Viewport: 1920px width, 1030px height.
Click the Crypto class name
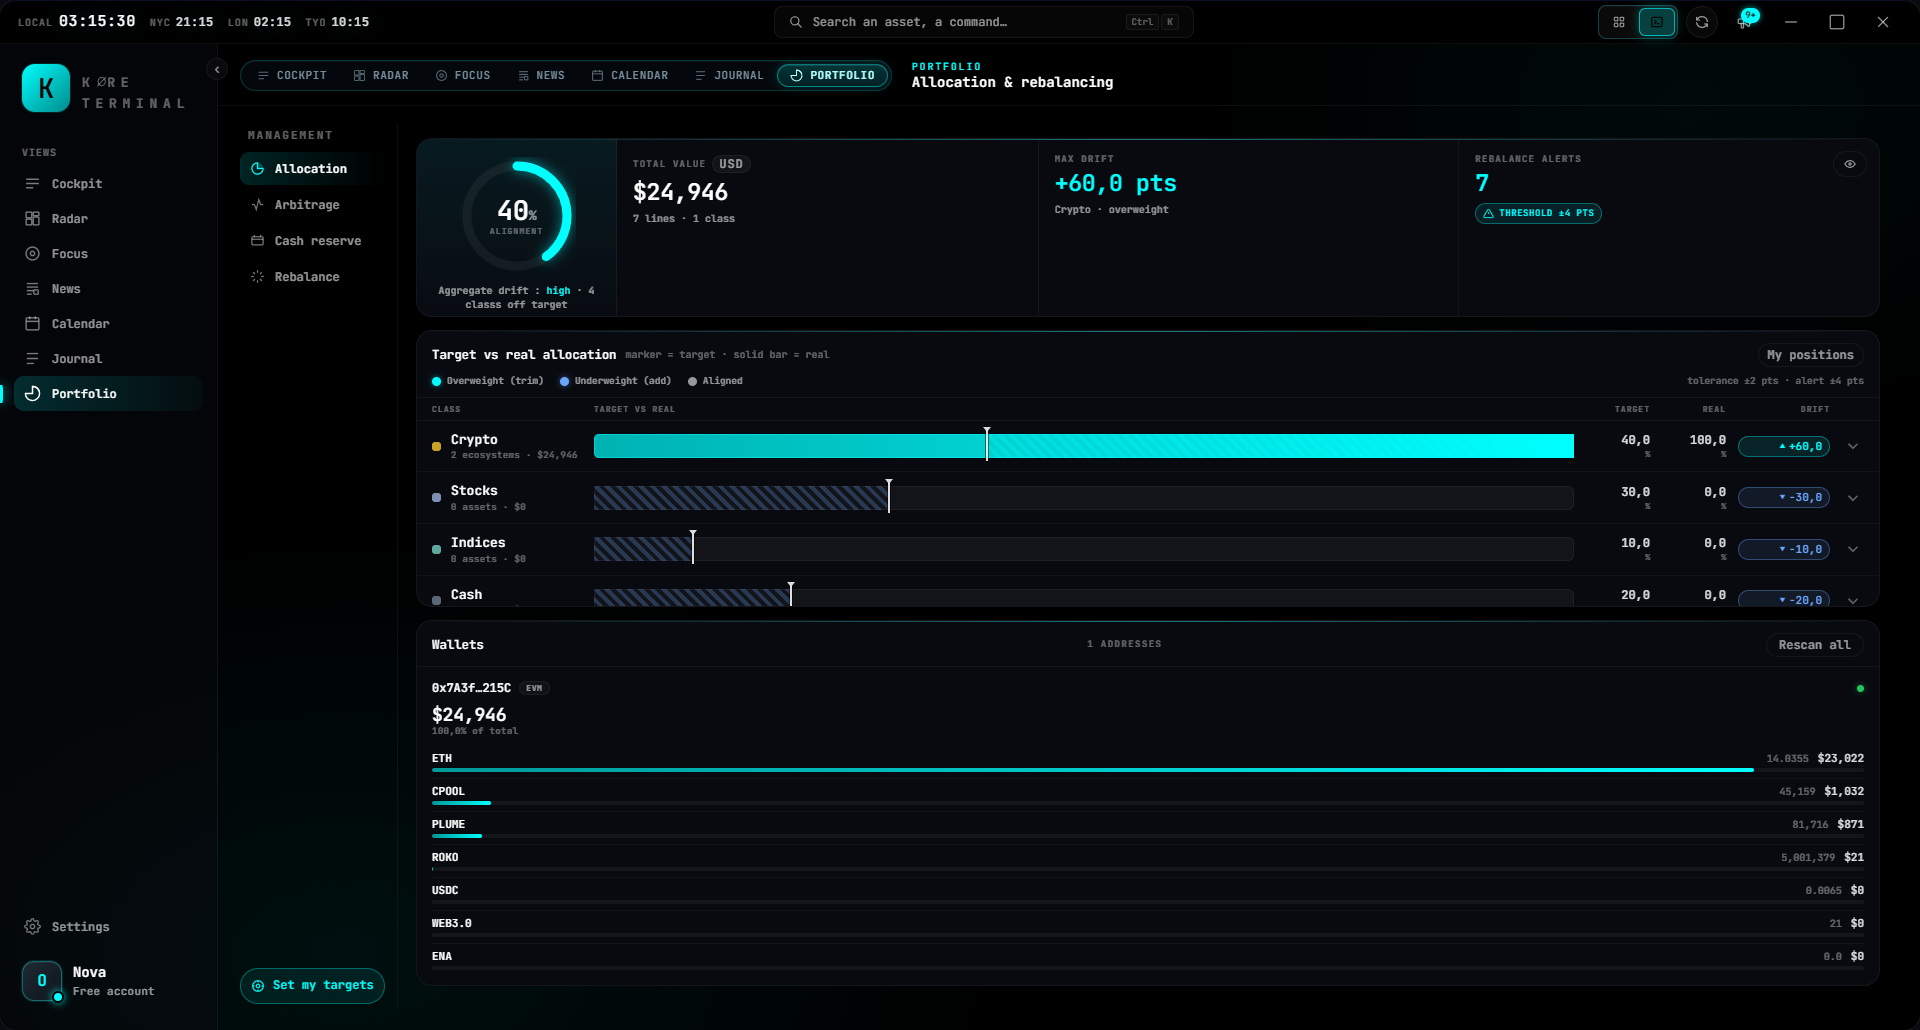474,440
